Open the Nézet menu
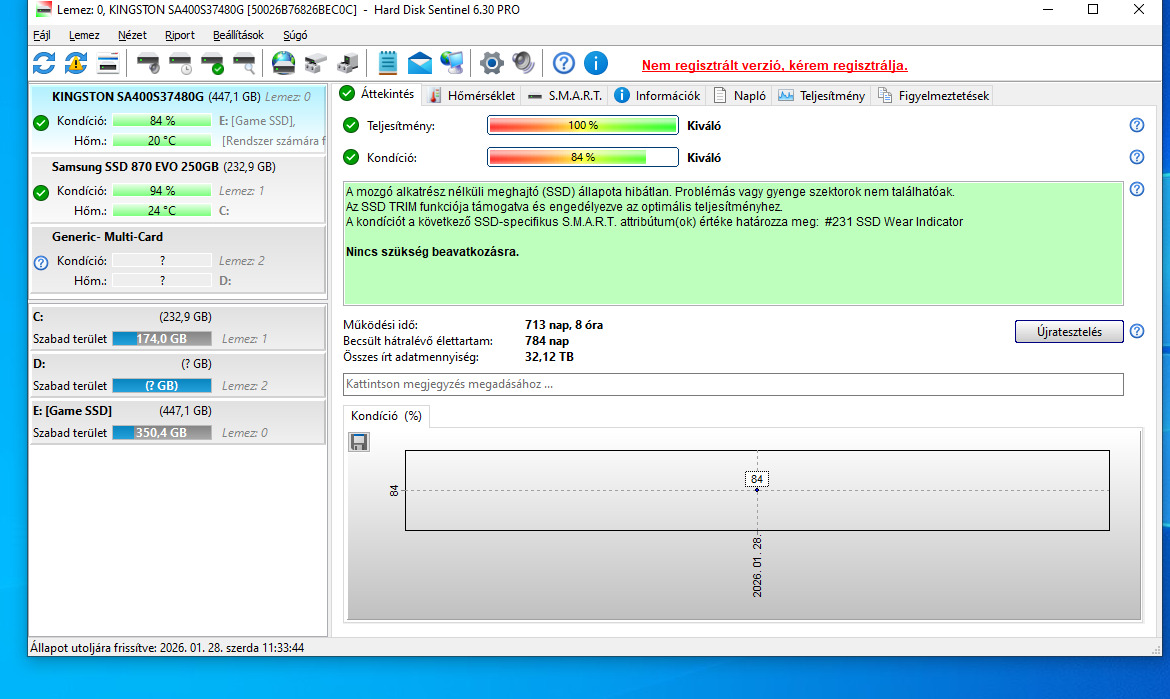The image size is (1170, 699). [132, 35]
